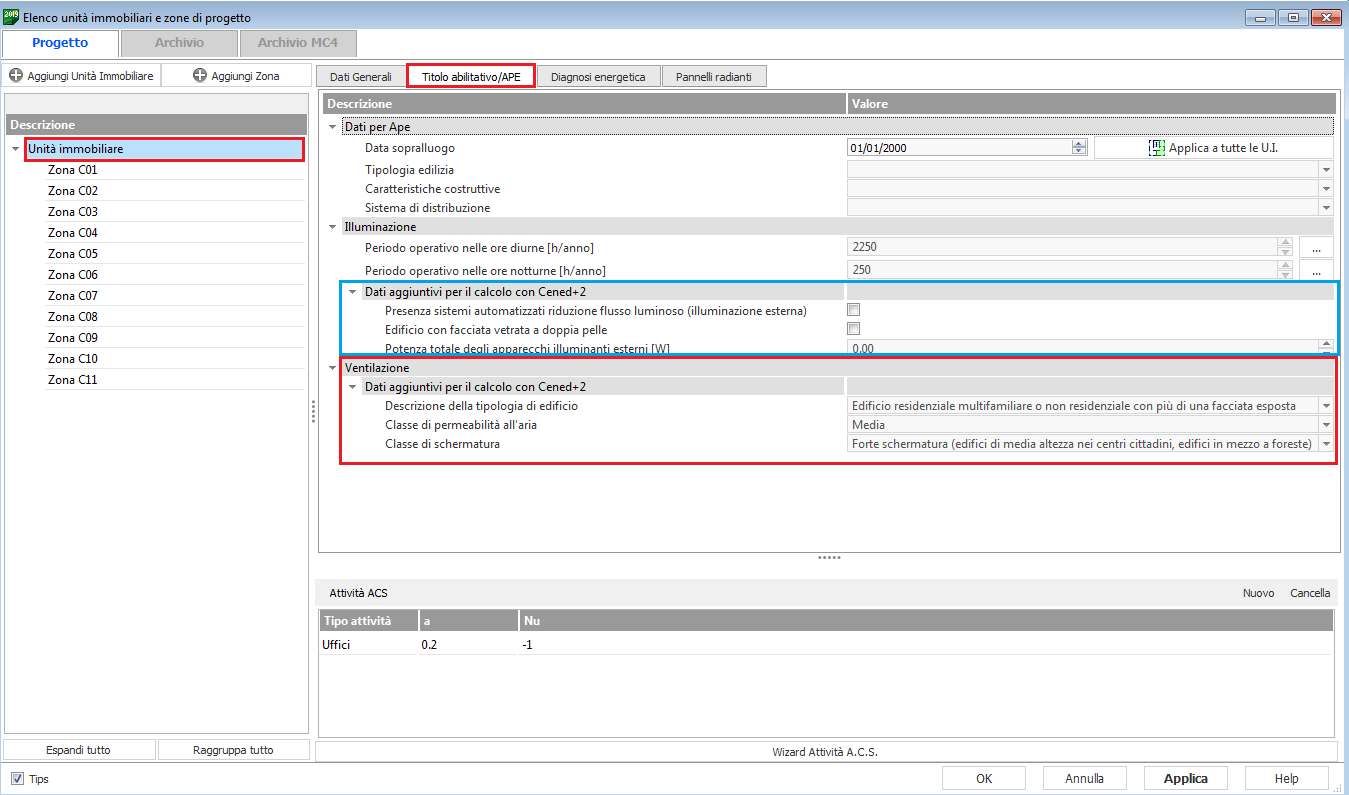Toggle the Tips checkbox
This screenshot has height=795, width=1349.
click(17, 779)
